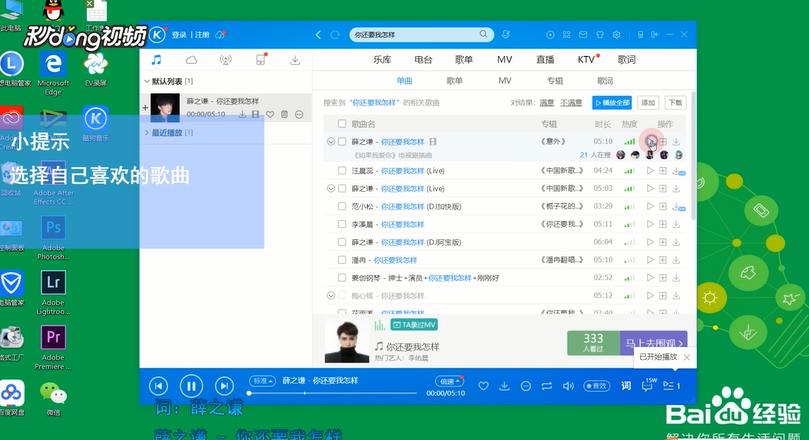
Task: Start listen-to-identify microphone icon
Action: 506,34
